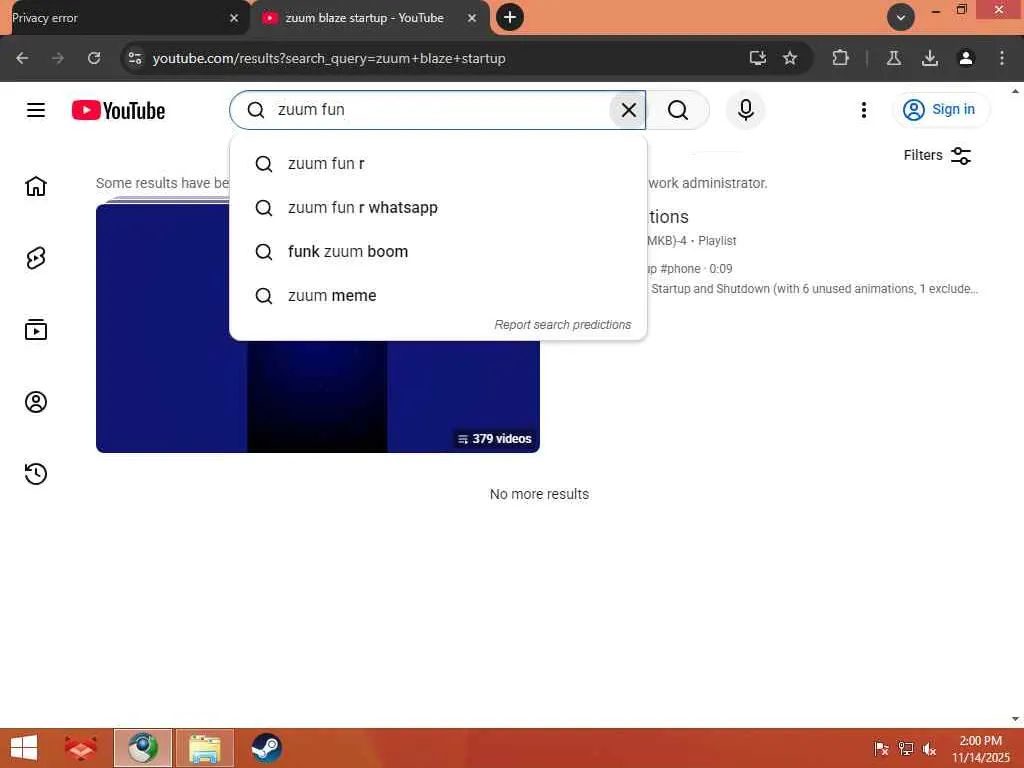This screenshot has width=1024, height=768.
Task: Open the 'Startup and Shutdown' video line
Action: click(x=814, y=289)
